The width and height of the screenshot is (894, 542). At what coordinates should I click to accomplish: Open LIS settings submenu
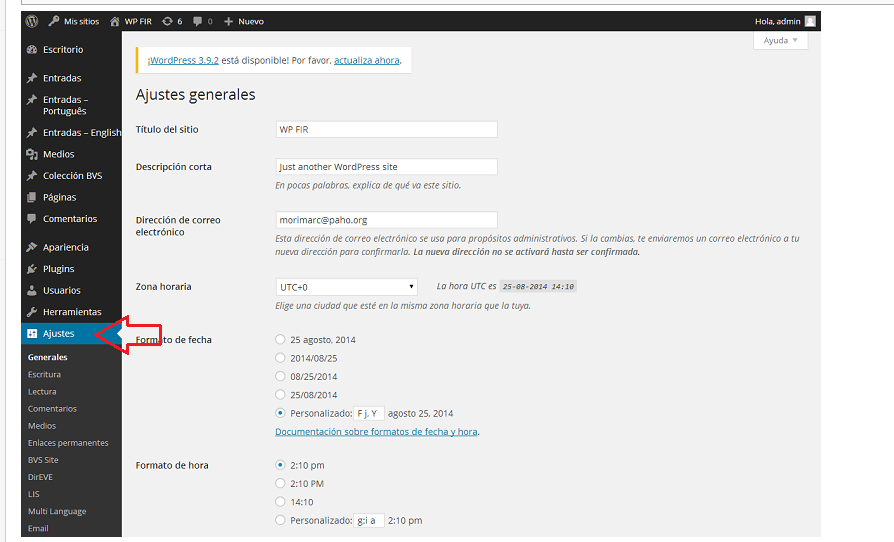(34, 494)
